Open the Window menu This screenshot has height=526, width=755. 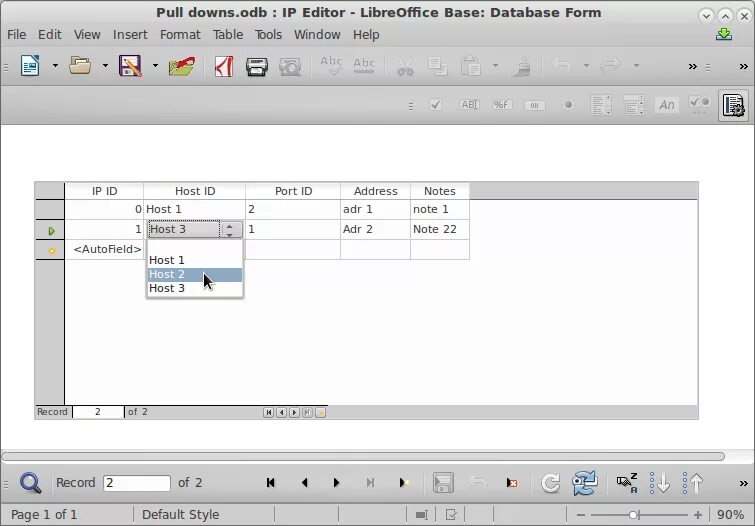tap(317, 35)
